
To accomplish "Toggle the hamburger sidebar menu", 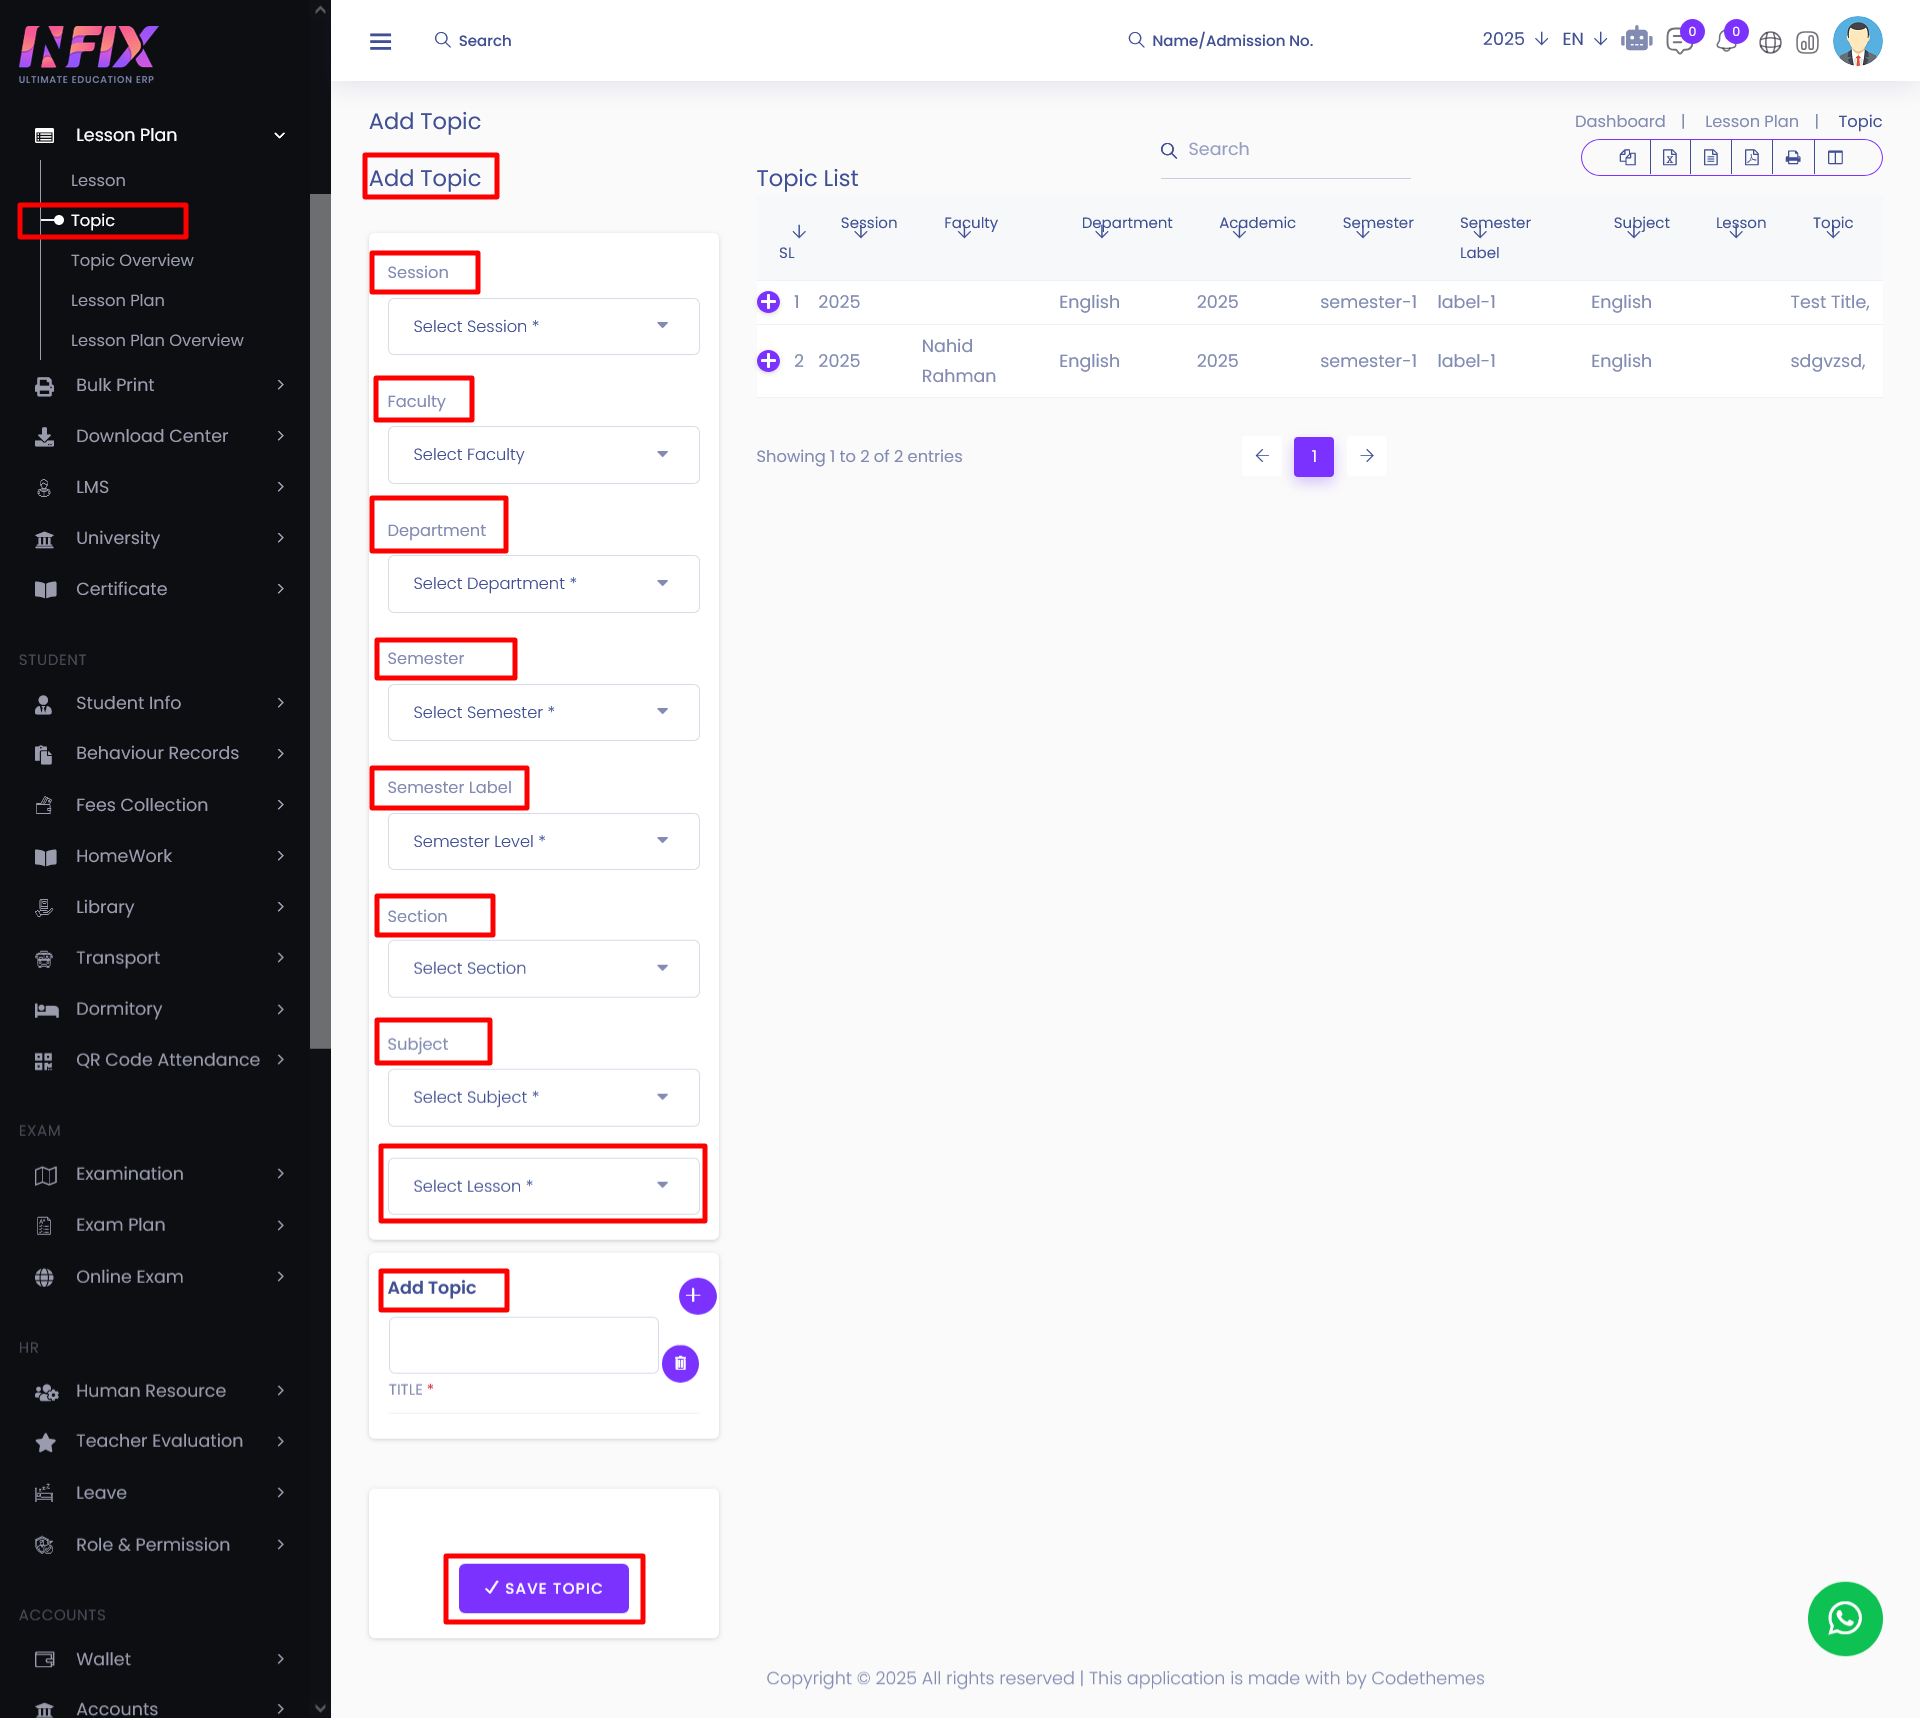I will [380, 41].
